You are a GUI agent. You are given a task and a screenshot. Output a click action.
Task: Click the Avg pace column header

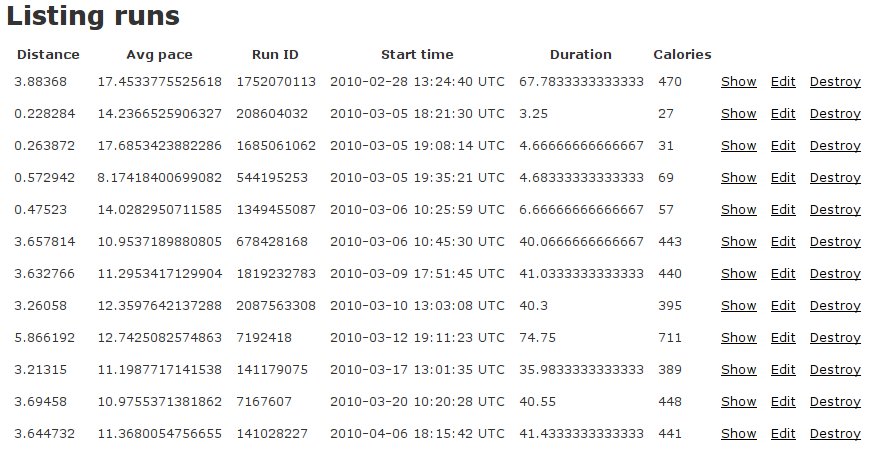159,55
